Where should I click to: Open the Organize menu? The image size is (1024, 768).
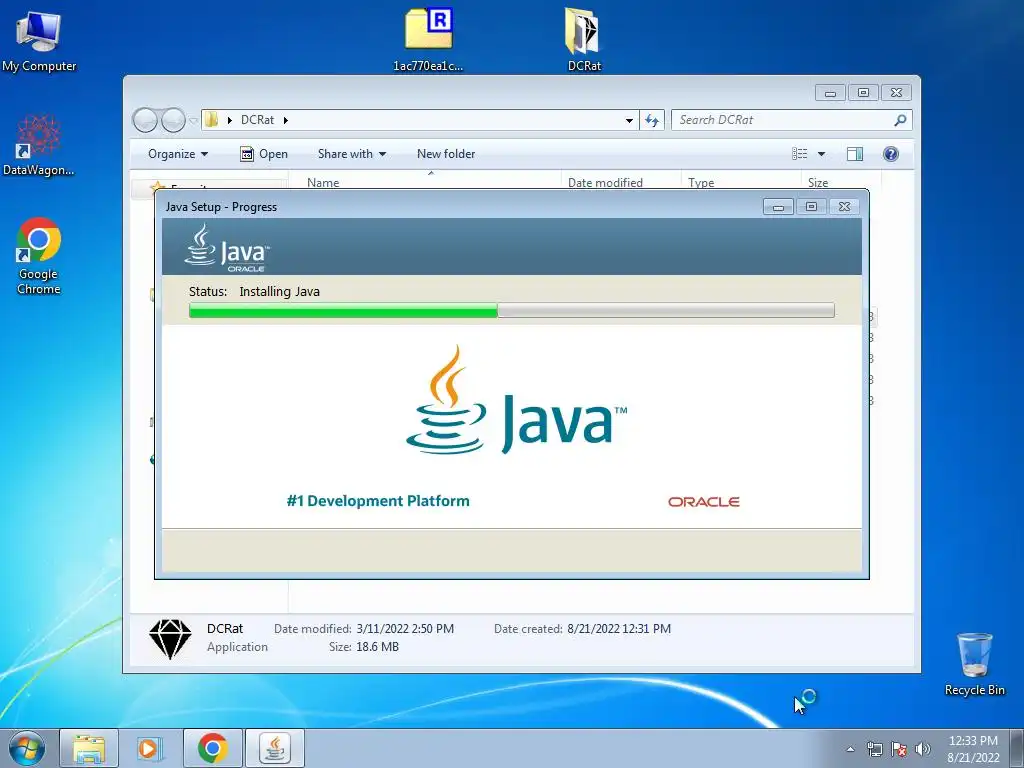(178, 154)
